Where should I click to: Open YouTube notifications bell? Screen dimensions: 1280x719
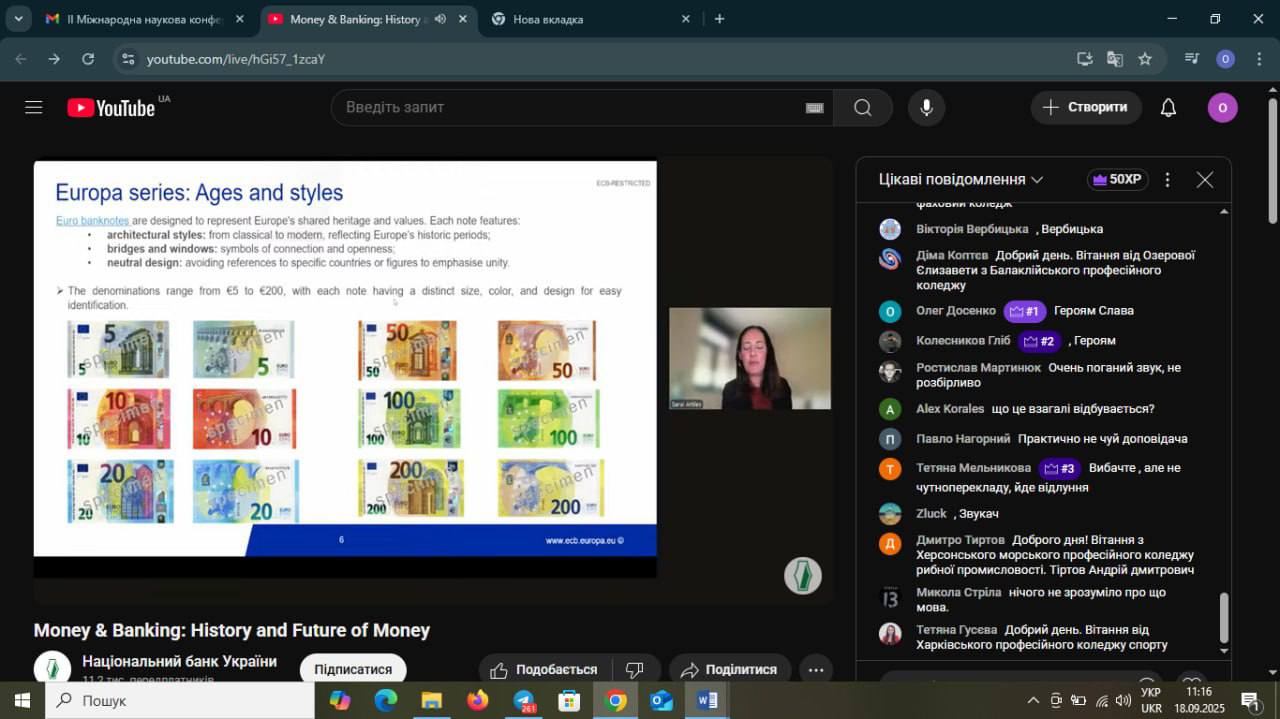pyautogui.click(x=1168, y=107)
